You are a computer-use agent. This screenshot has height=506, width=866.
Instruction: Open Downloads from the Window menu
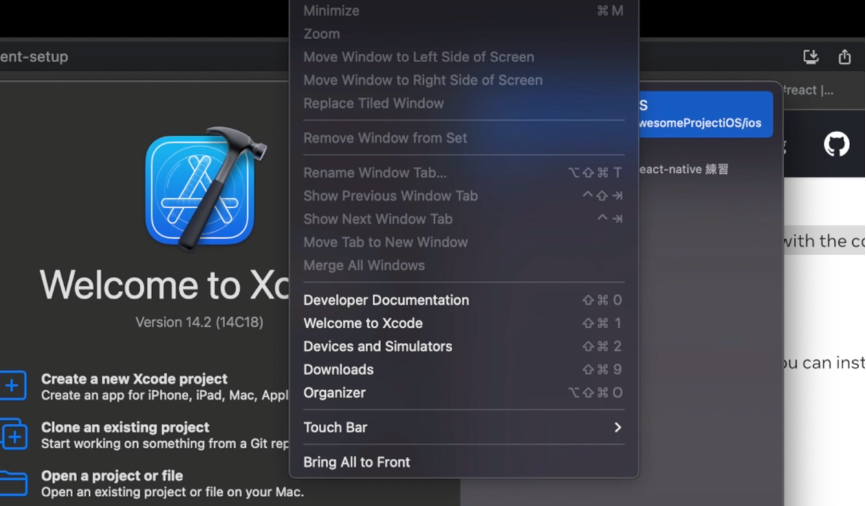click(464, 370)
